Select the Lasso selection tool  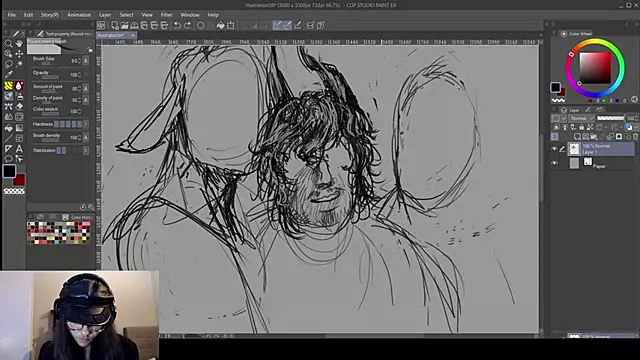8,64
